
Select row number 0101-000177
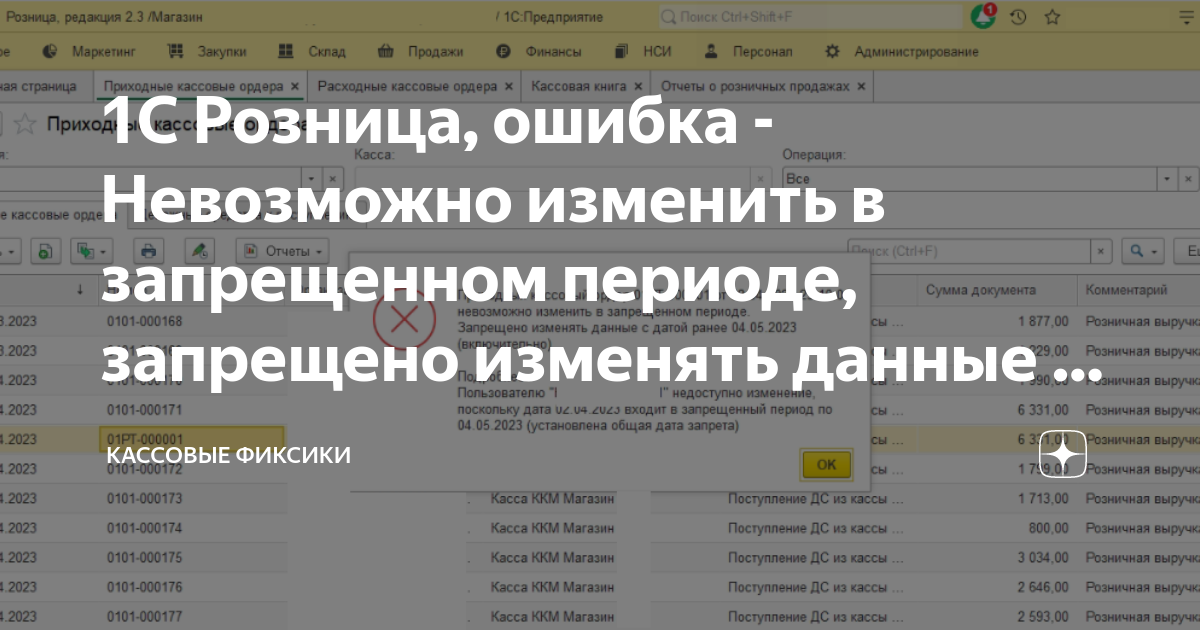pyautogui.click(x=145, y=616)
